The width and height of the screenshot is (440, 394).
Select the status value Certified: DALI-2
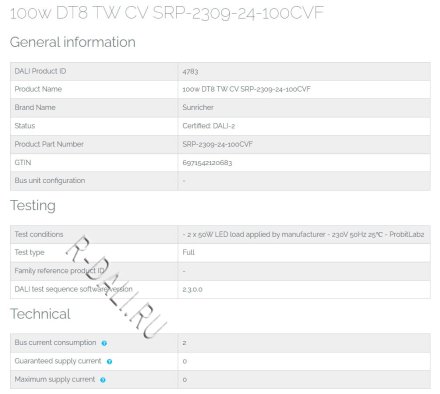point(209,126)
